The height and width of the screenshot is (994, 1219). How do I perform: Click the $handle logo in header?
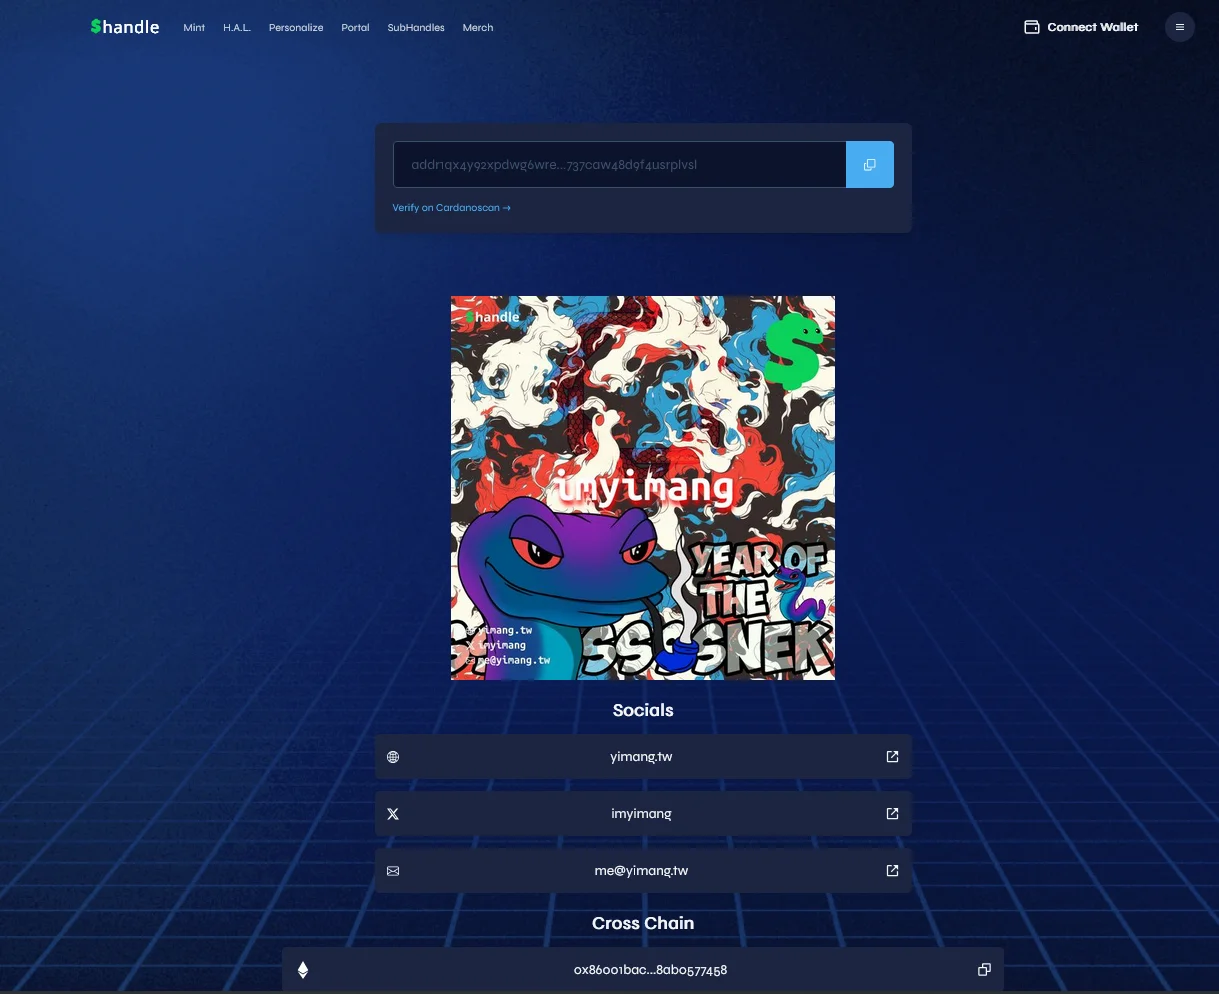(125, 27)
